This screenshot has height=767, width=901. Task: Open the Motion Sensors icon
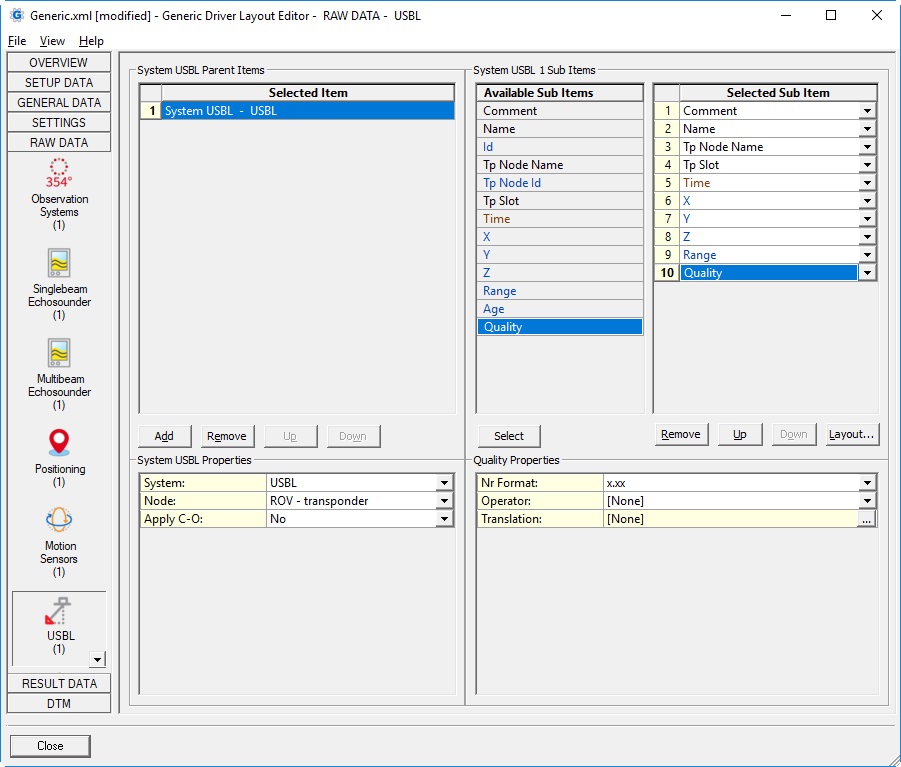click(59, 521)
